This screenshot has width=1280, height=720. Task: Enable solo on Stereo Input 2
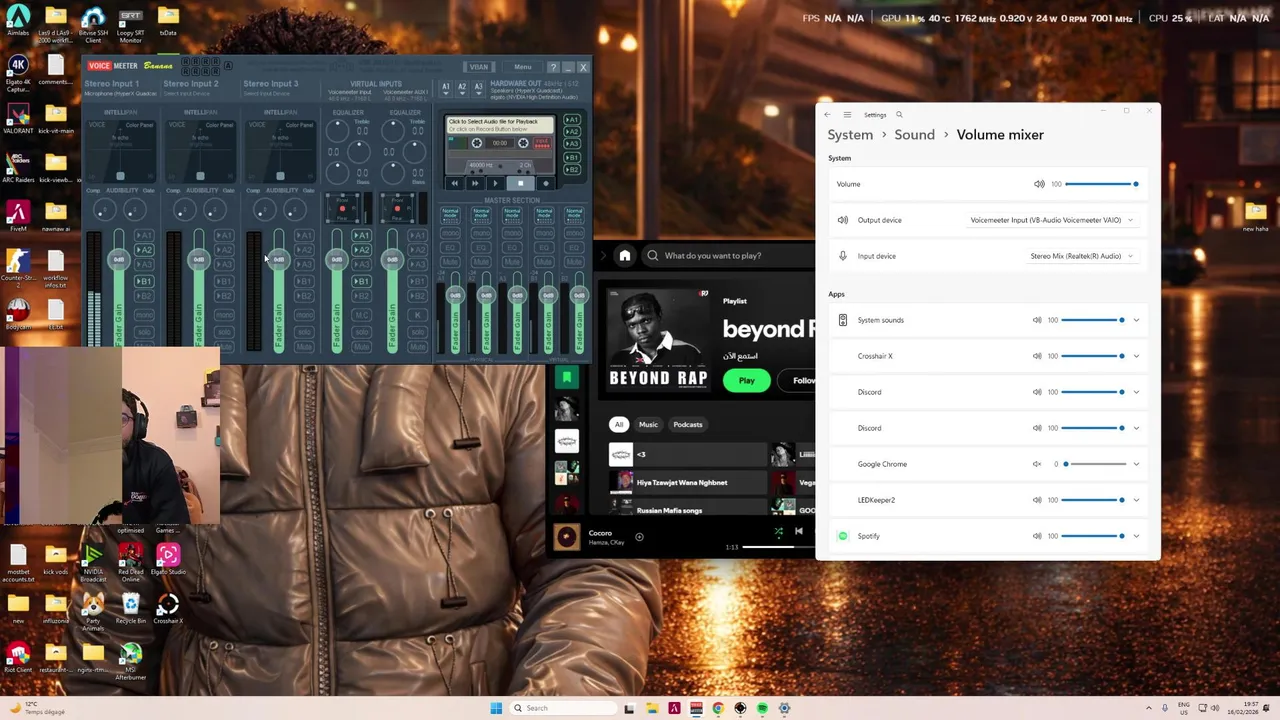[x=224, y=331]
